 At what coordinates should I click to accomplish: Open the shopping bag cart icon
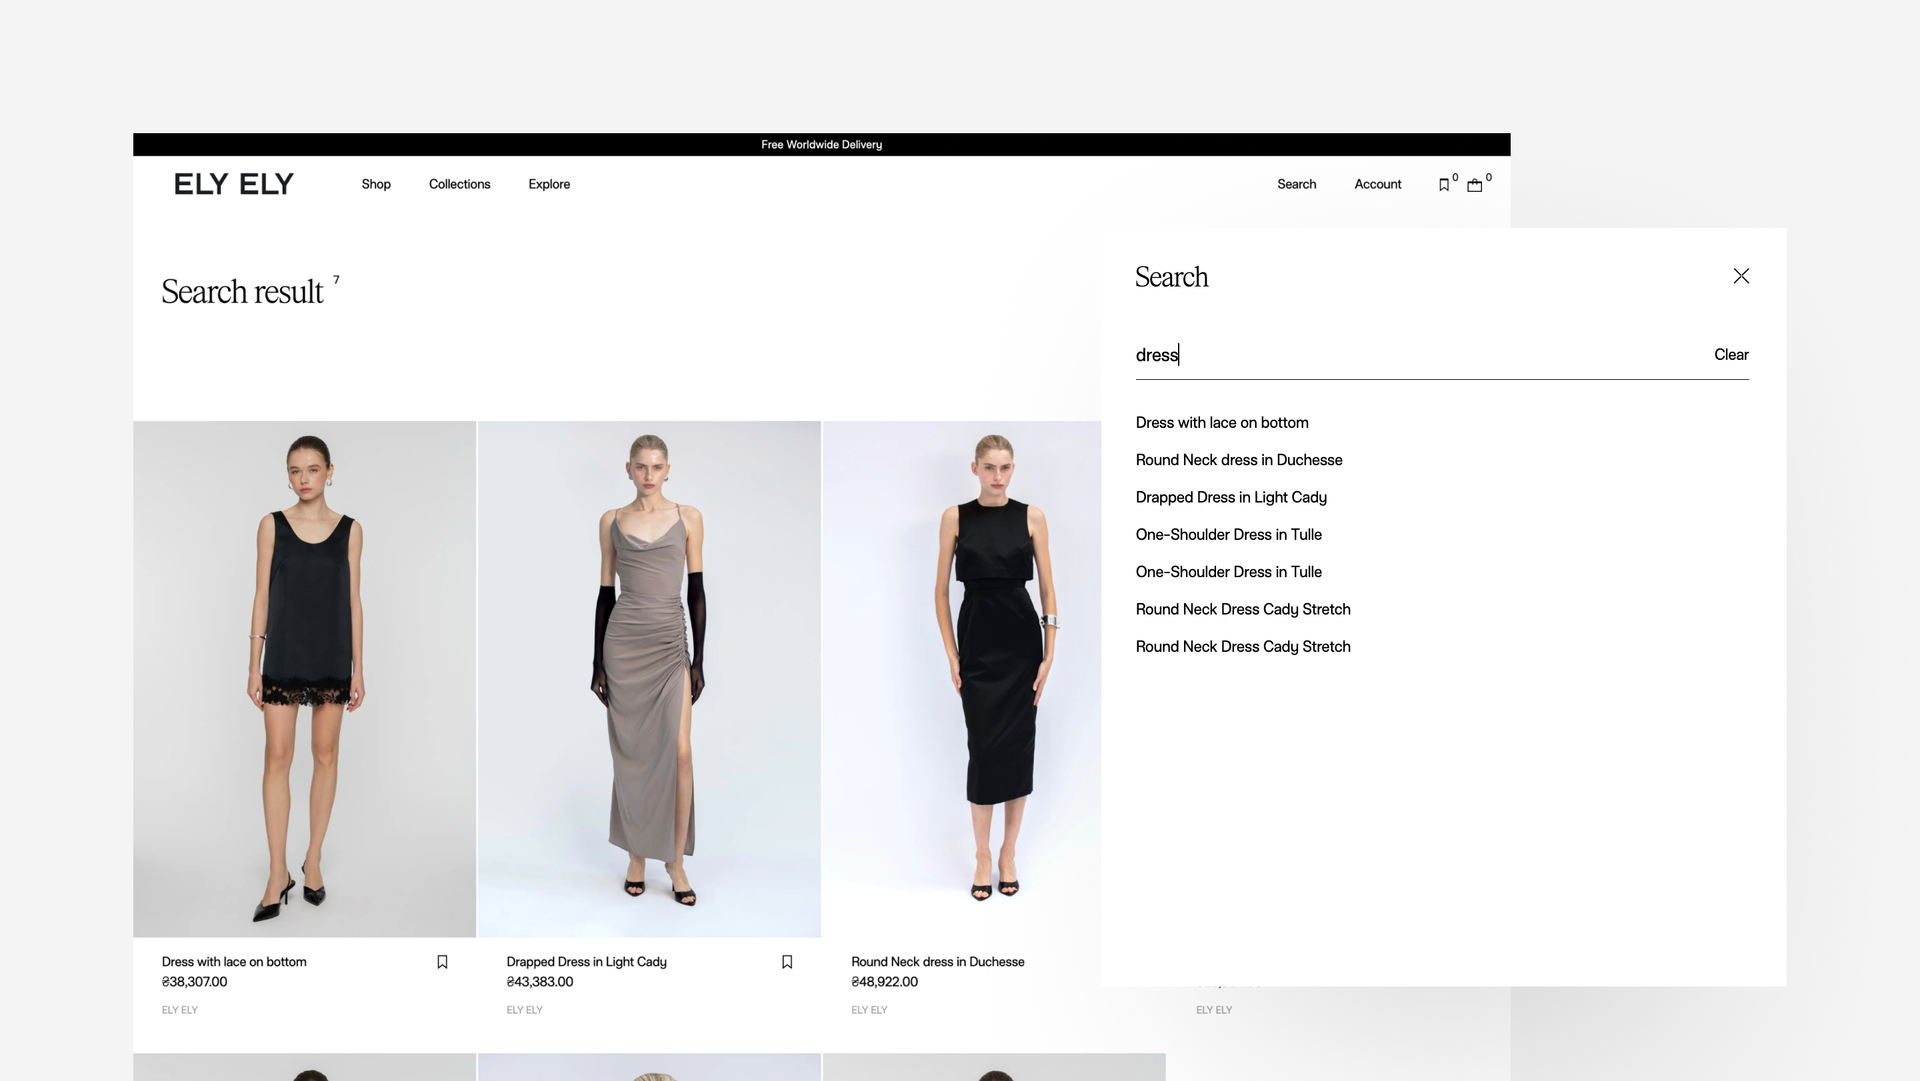click(1474, 185)
